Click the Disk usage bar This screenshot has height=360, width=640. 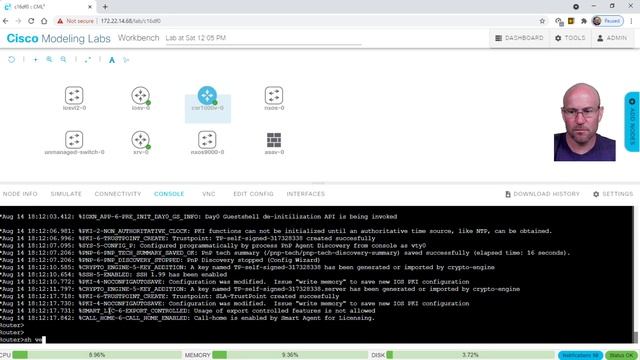click(470, 355)
